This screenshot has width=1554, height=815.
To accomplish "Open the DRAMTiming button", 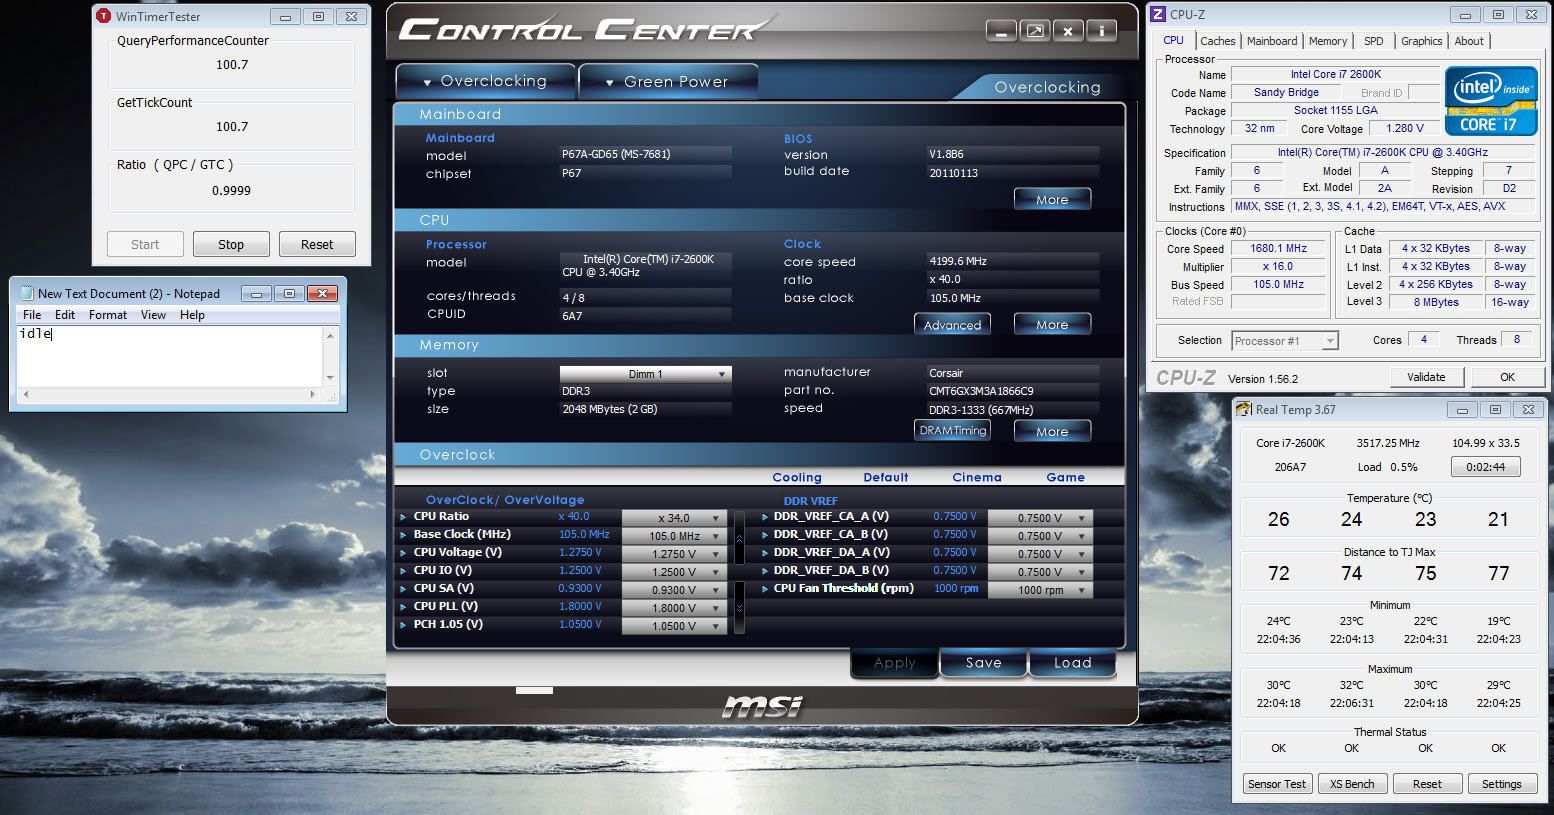I will click(952, 431).
